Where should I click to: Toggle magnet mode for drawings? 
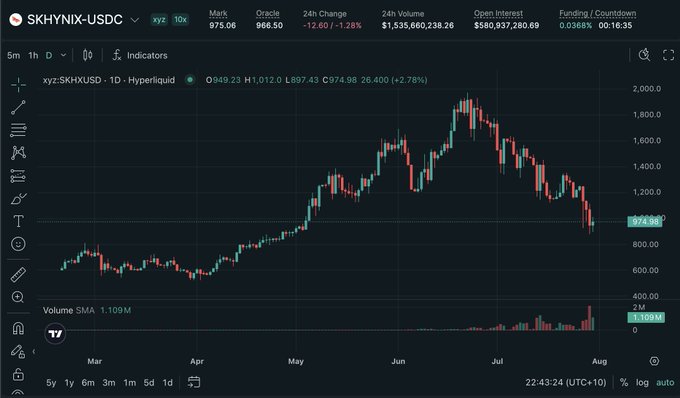(18, 328)
